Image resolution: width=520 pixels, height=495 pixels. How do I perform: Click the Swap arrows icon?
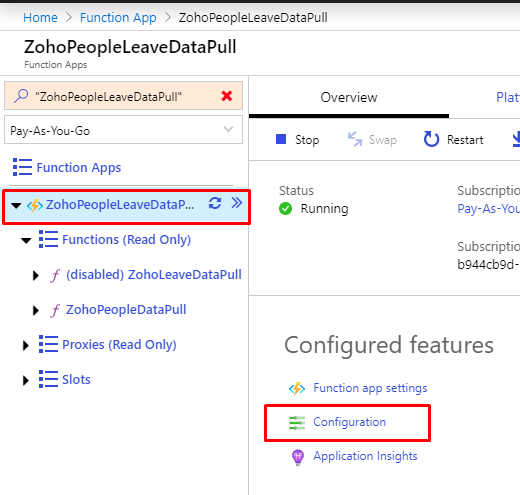point(355,139)
